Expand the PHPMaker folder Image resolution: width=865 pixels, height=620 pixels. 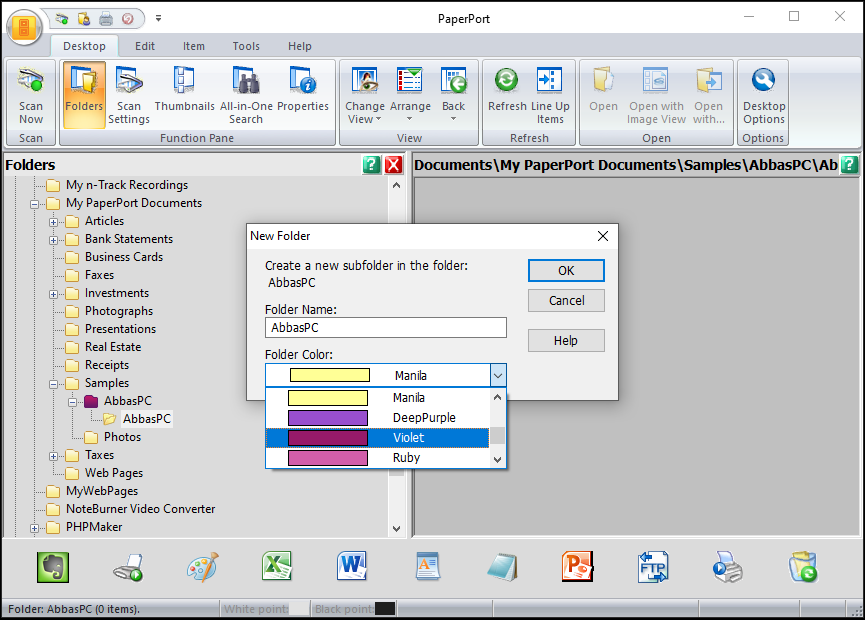(34, 528)
